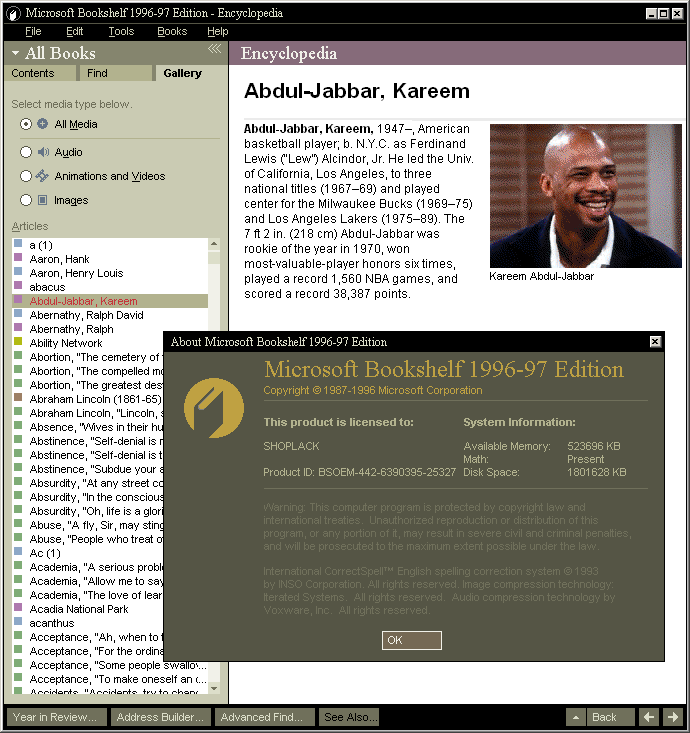Select the Audio radio button
Viewport: 690px width, 733px height.
point(26,152)
